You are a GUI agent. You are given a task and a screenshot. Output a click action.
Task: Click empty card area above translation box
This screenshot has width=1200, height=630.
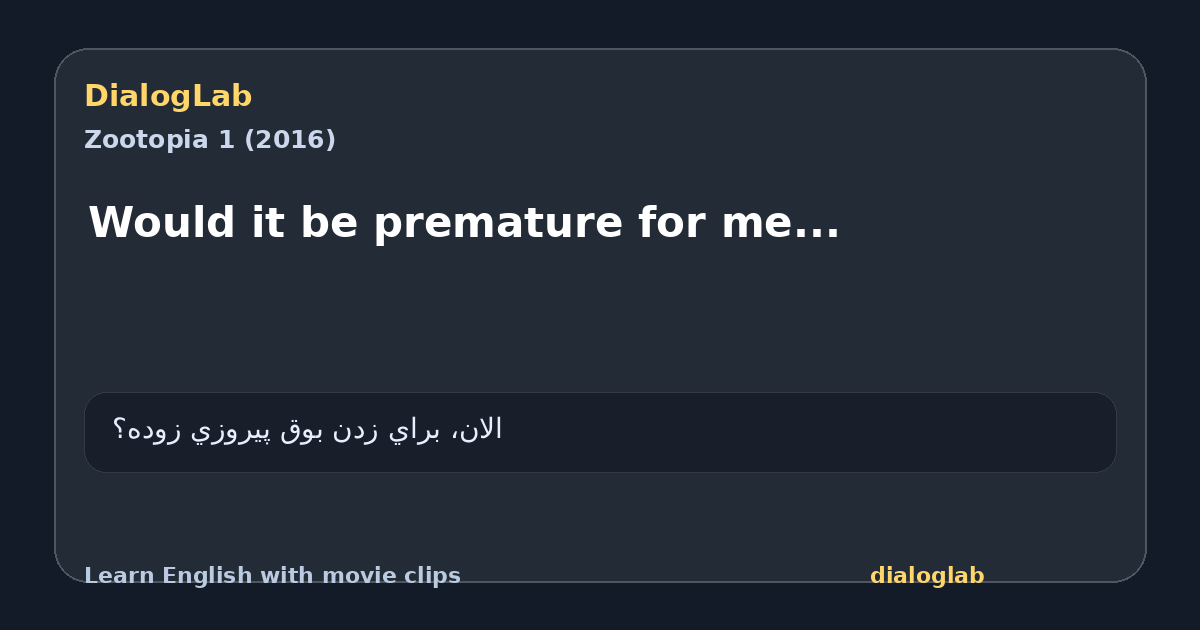point(600,320)
